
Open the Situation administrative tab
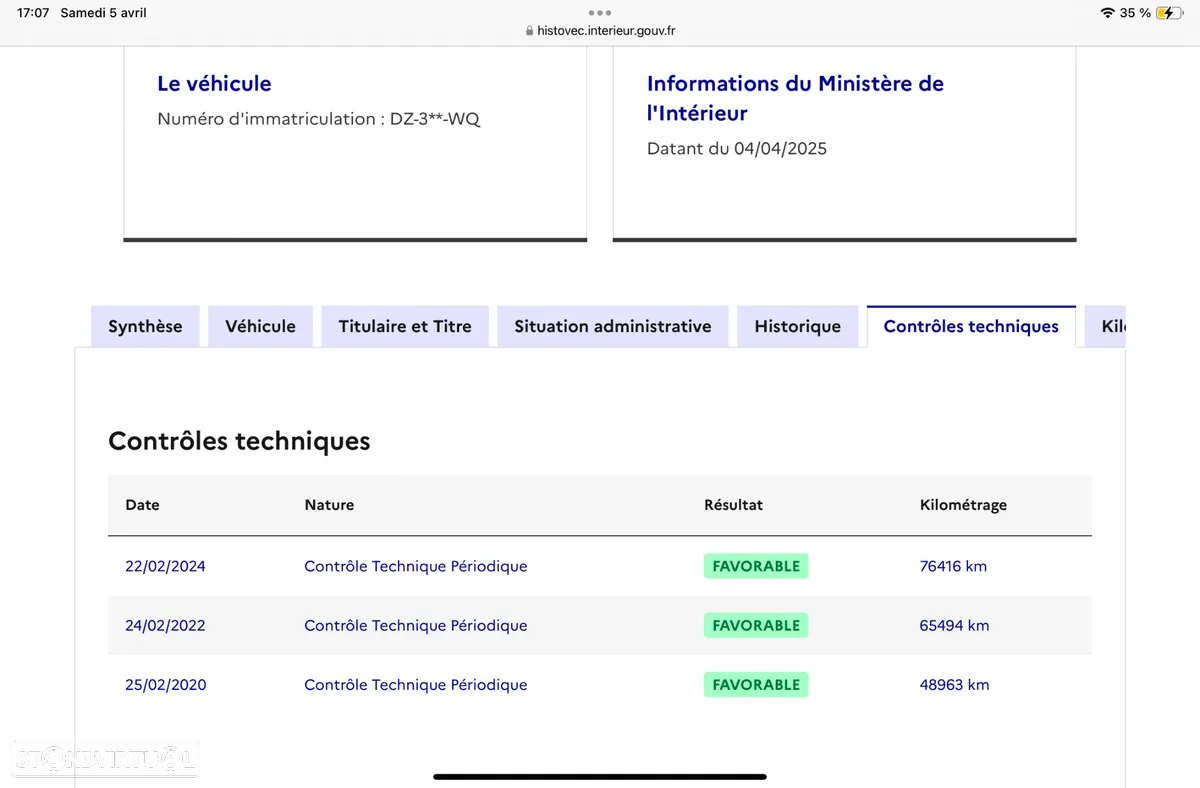(613, 326)
